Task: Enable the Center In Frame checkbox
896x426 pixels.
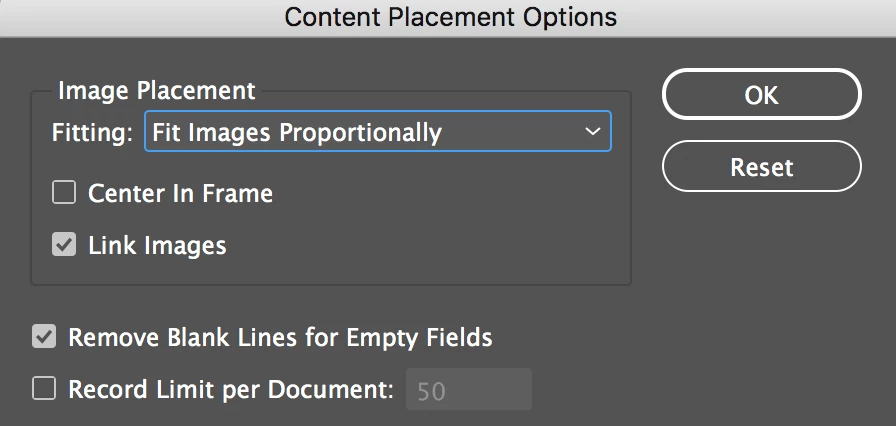Action: pyautogui.click(x=65, y=193)
